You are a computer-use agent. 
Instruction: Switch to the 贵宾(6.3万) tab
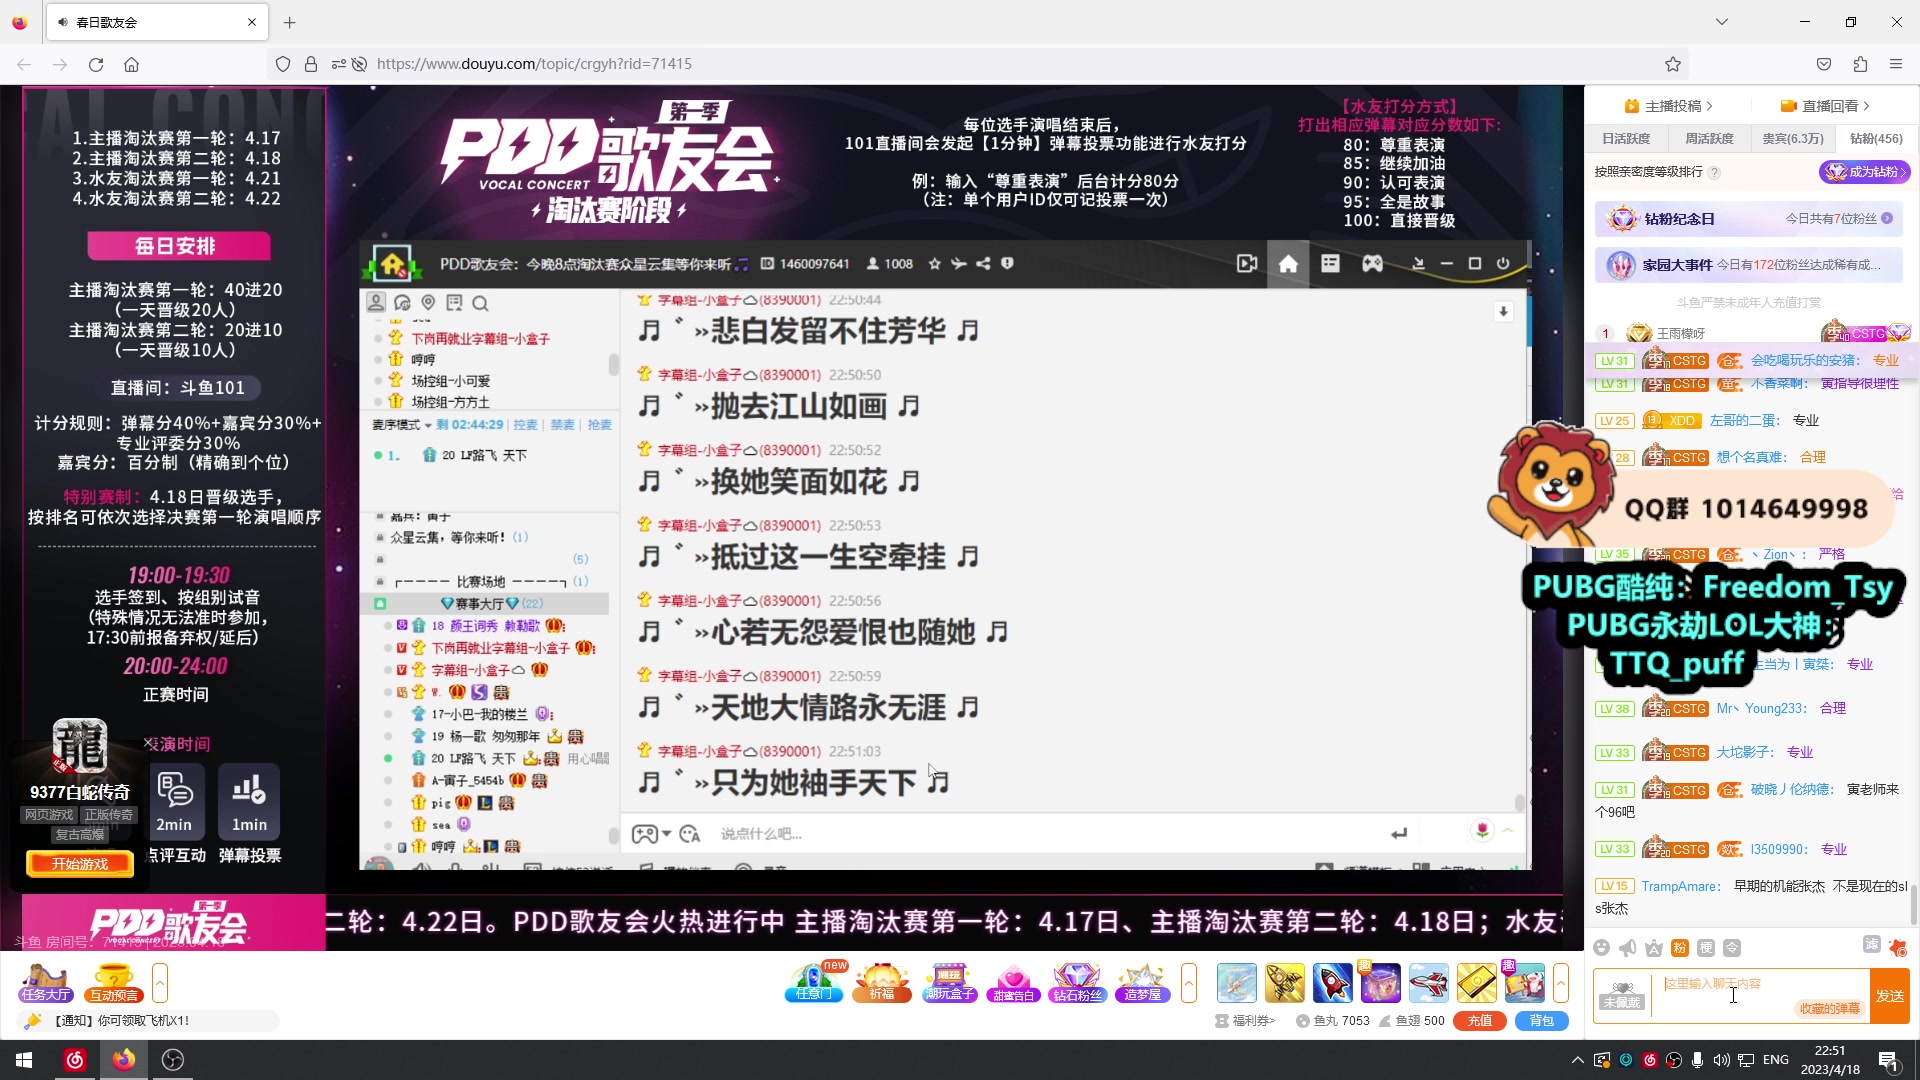pos(1793,139)
